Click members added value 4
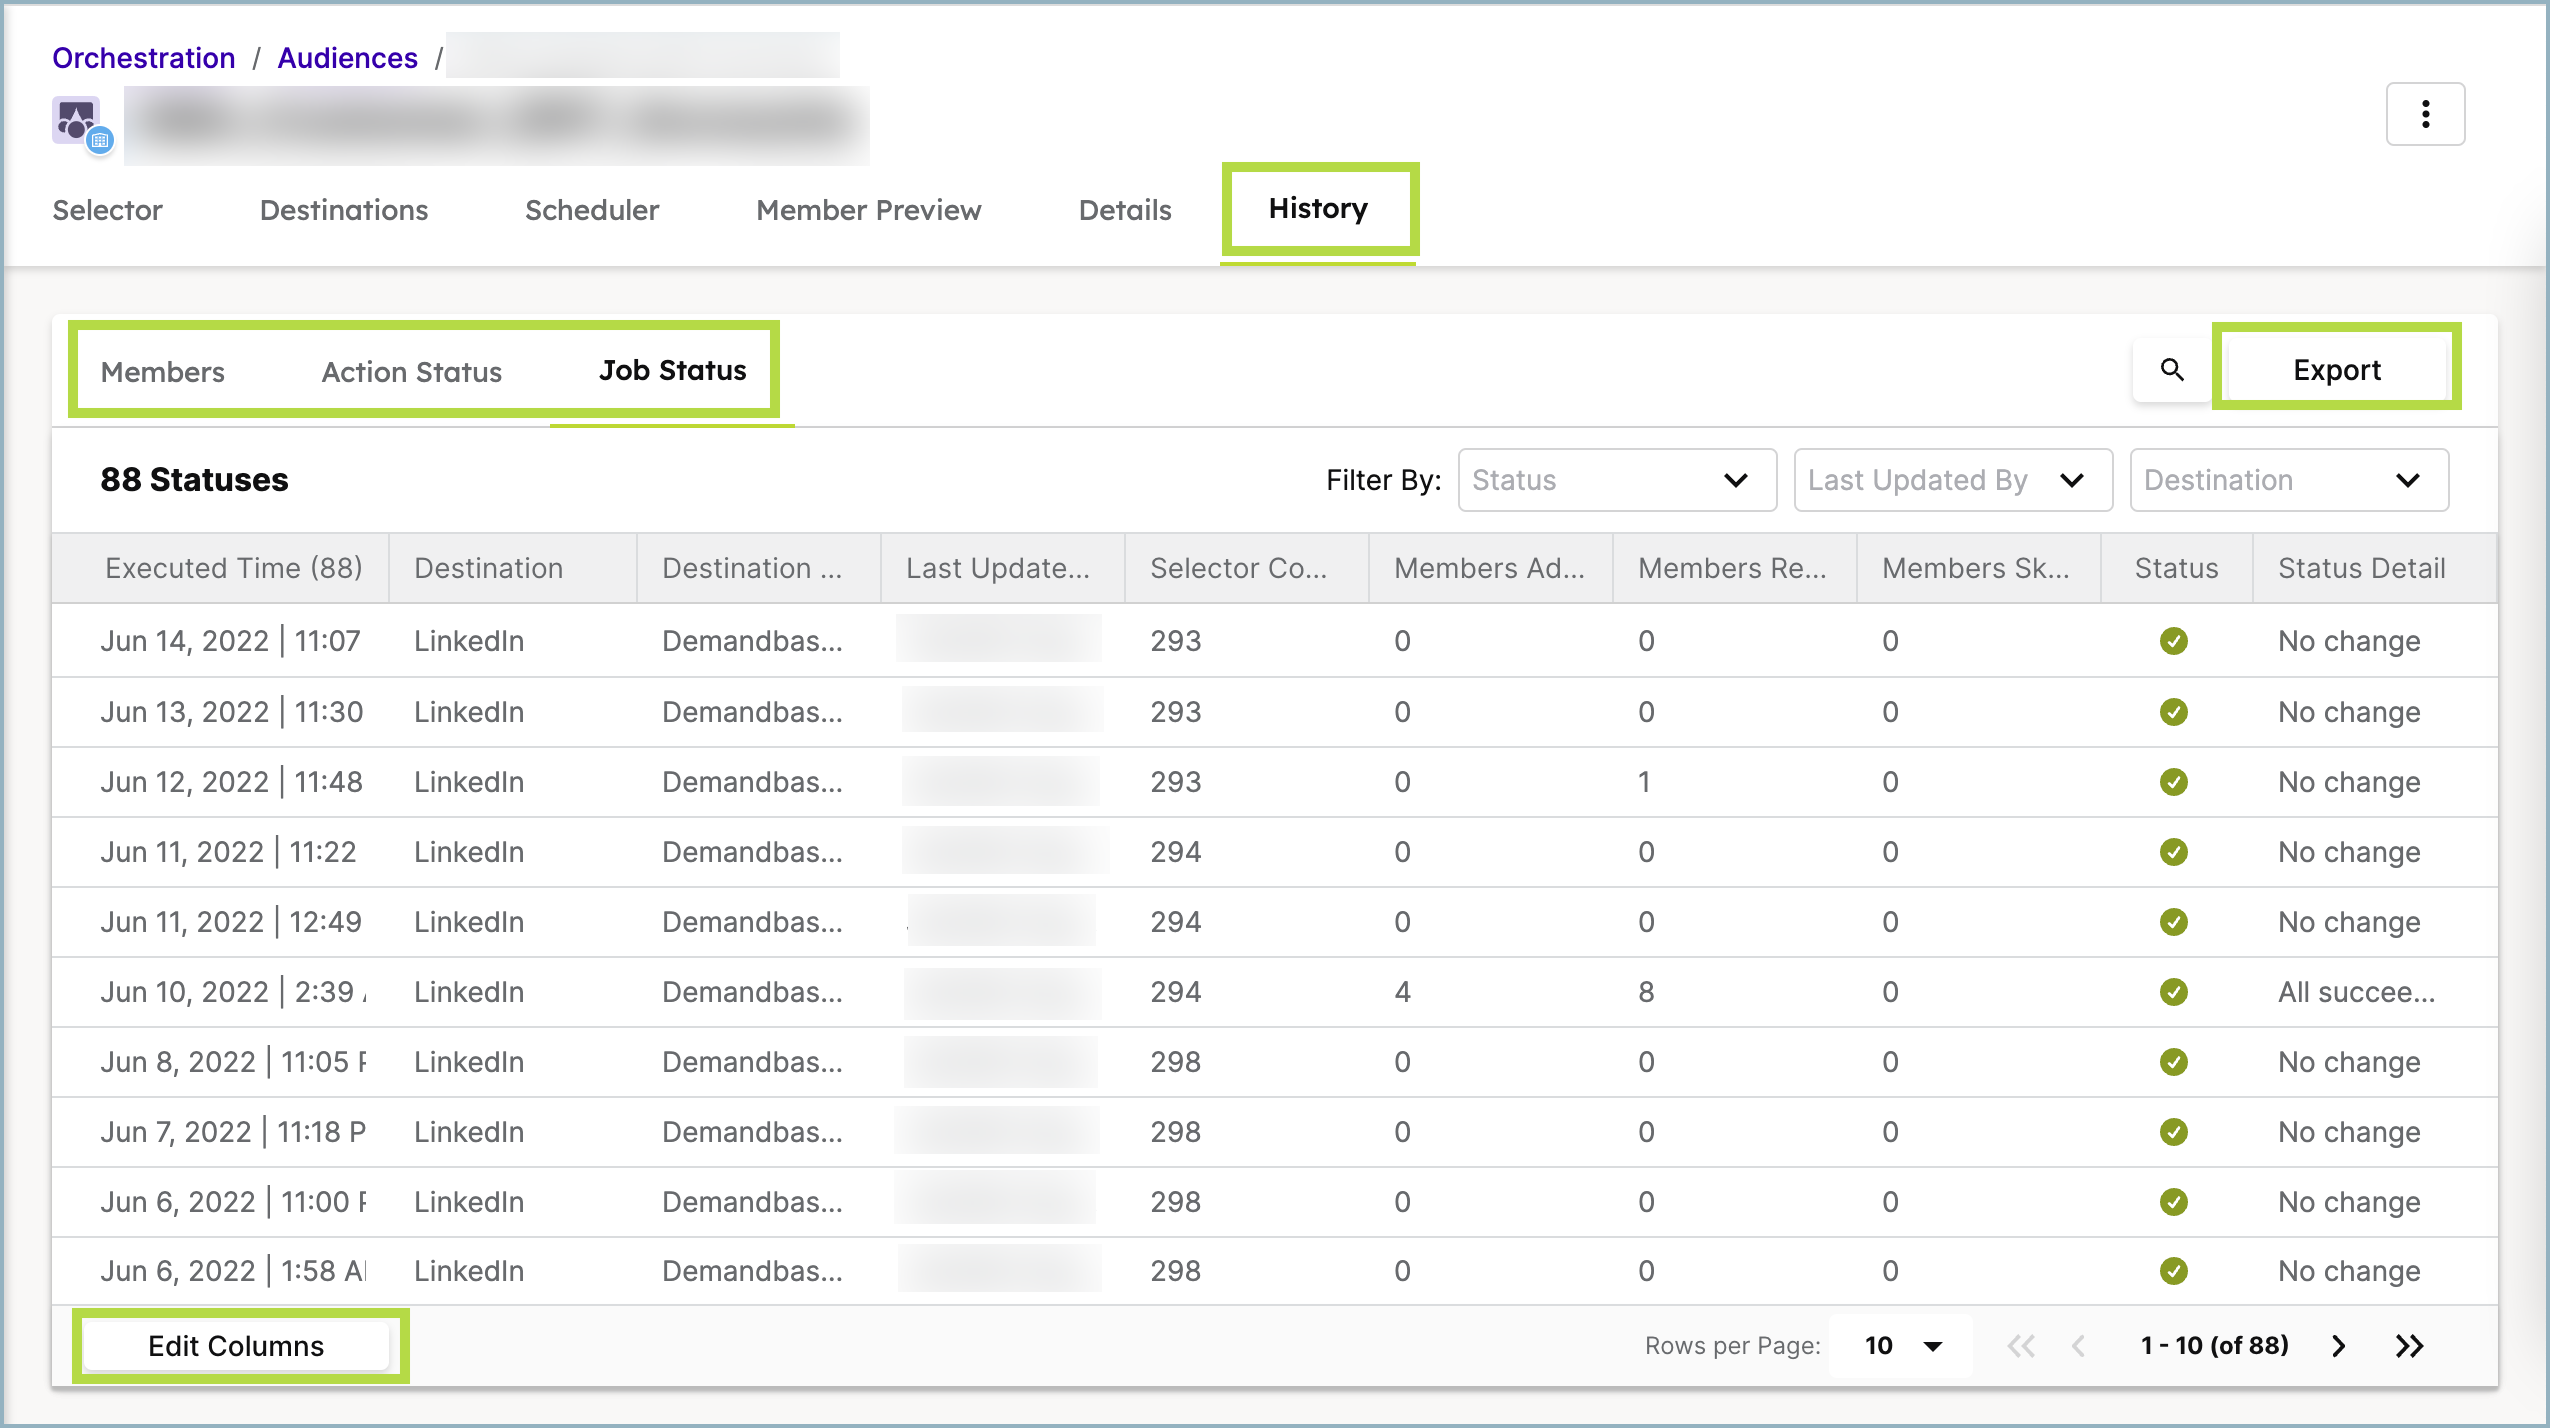Image resolution: width=2550 pixels, height=1428 pixels. 1403,992
